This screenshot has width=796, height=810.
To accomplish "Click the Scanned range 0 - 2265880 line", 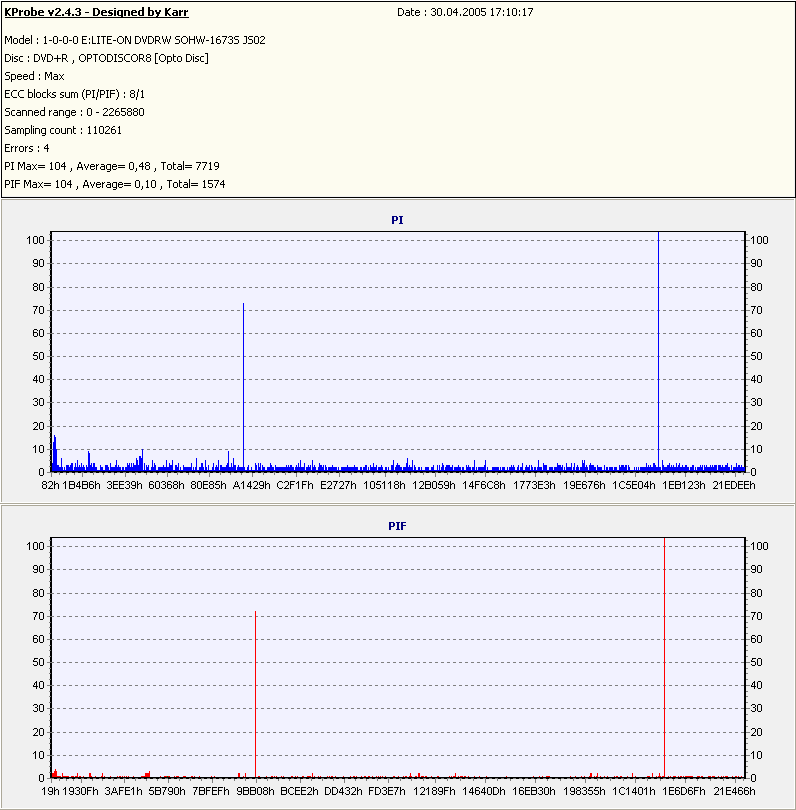I will pos(74,112).
